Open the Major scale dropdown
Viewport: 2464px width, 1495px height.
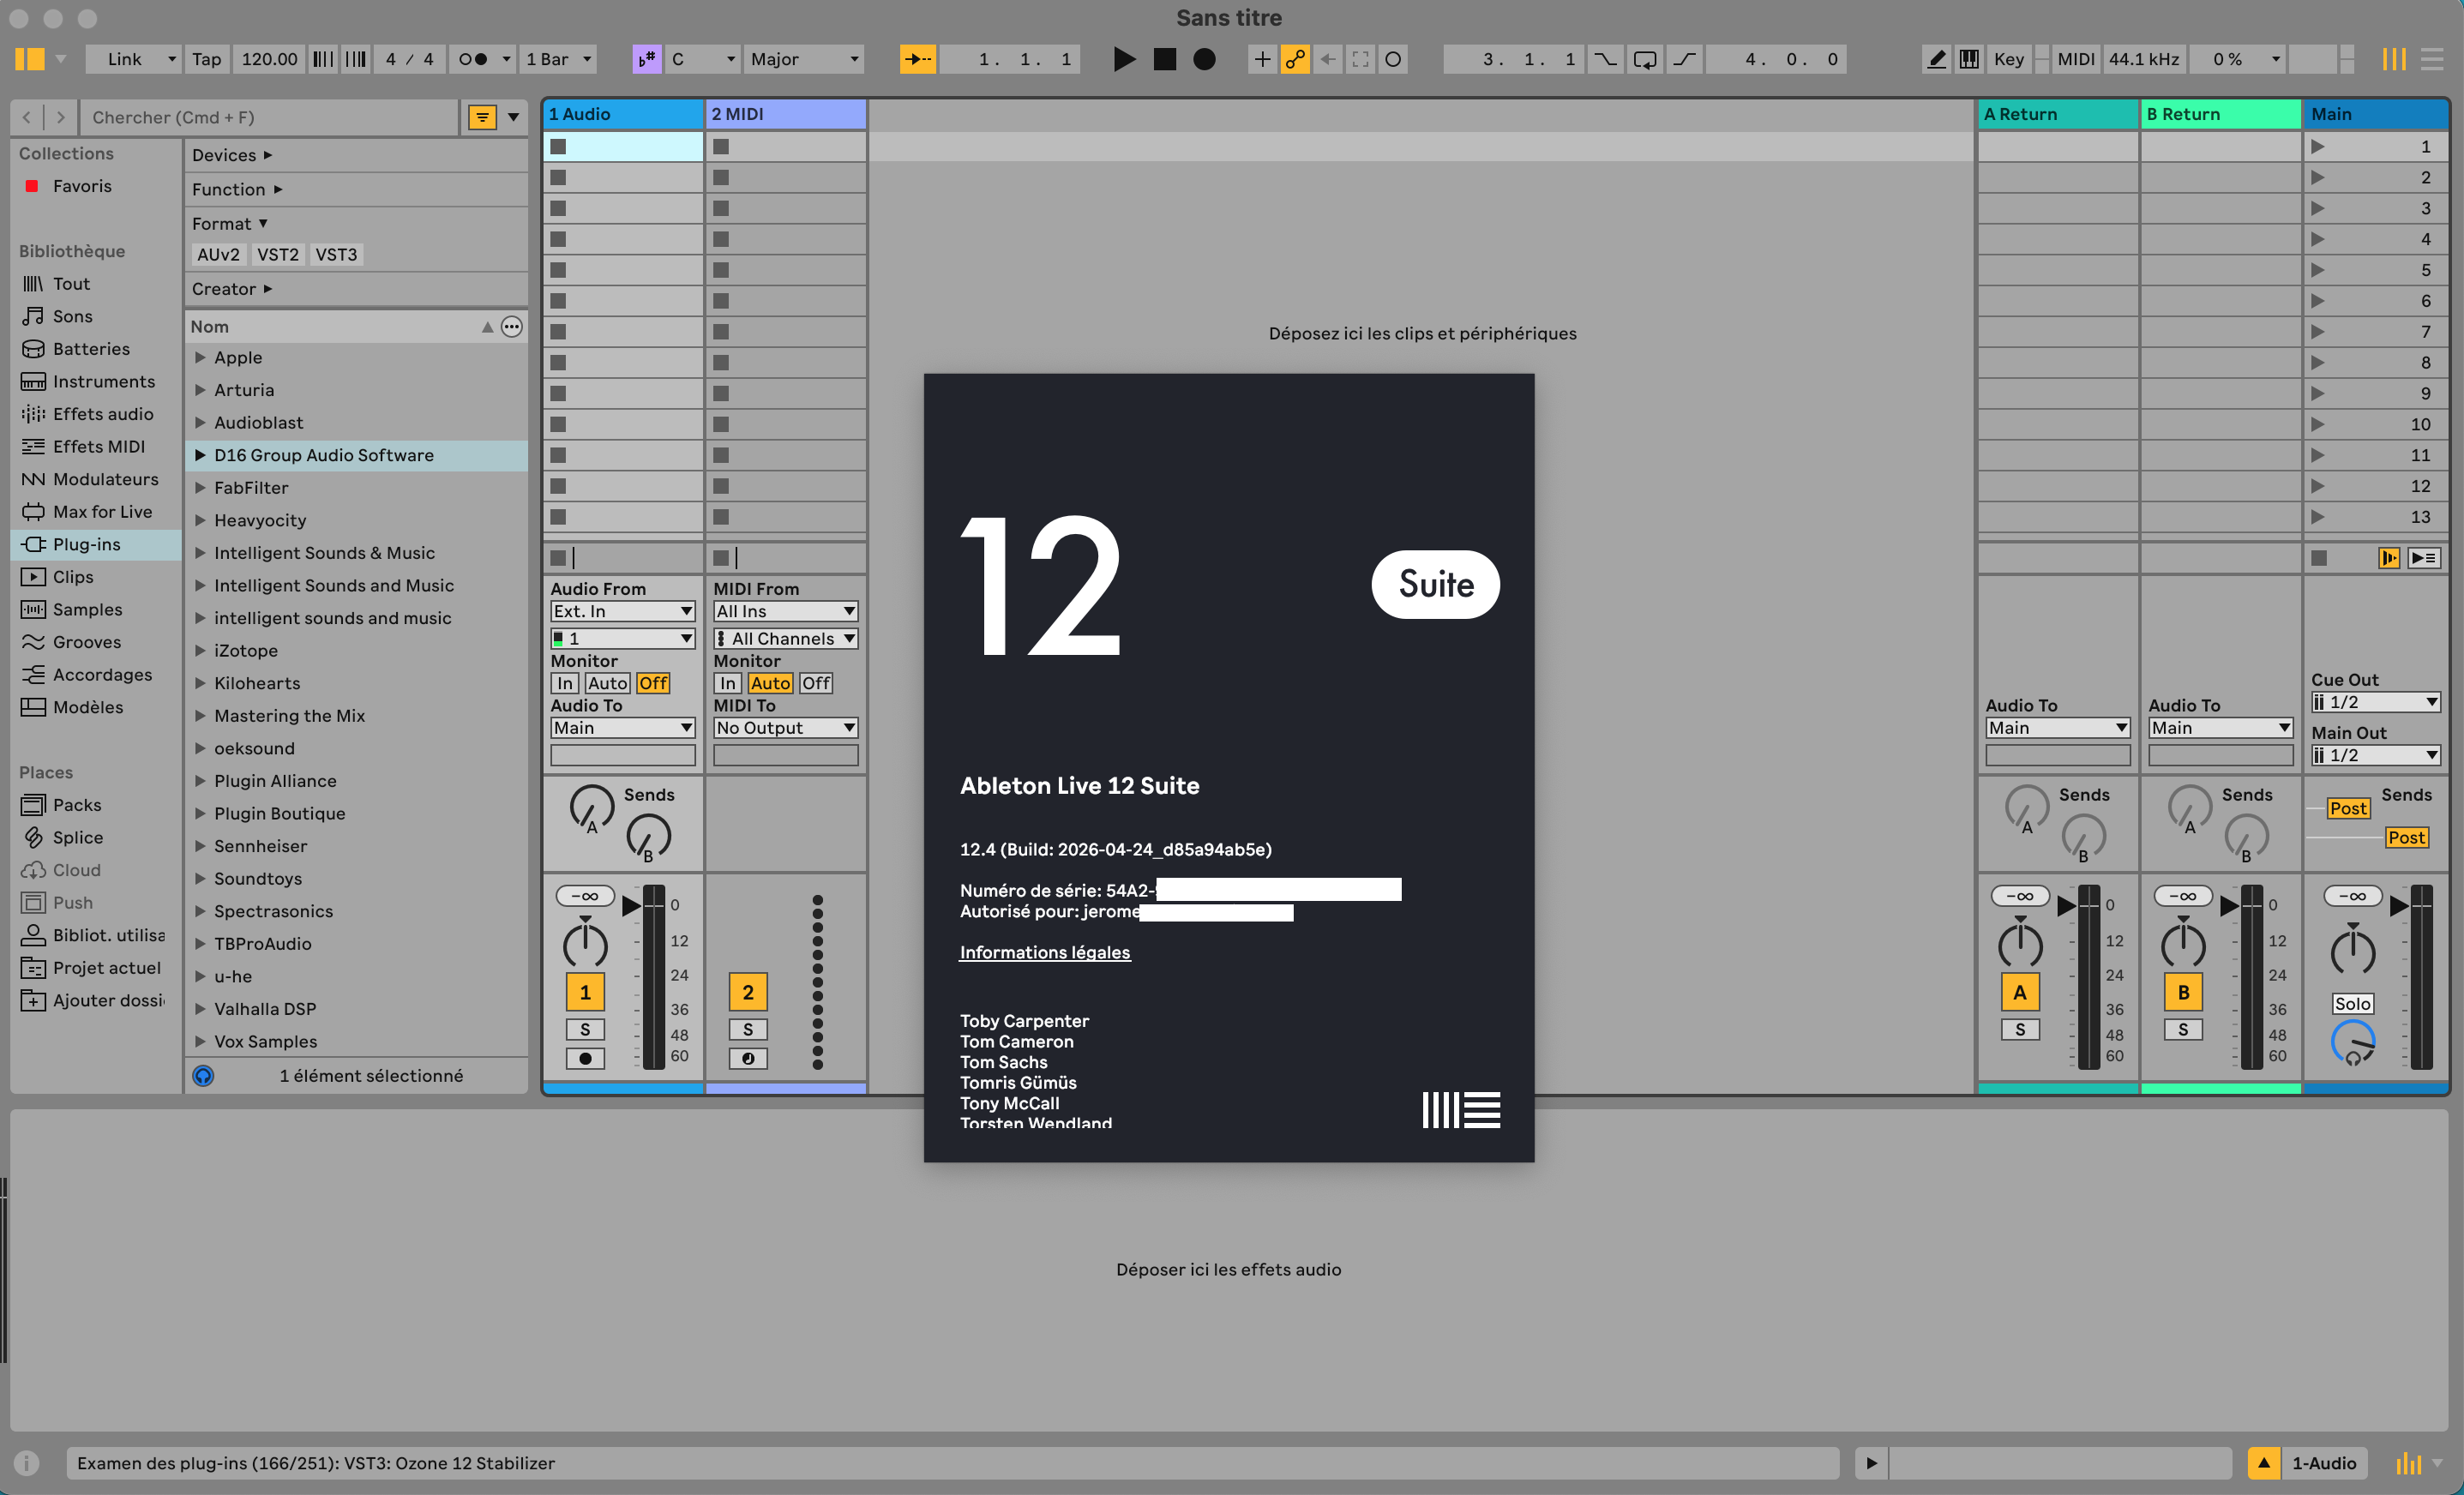click(804, 59)
